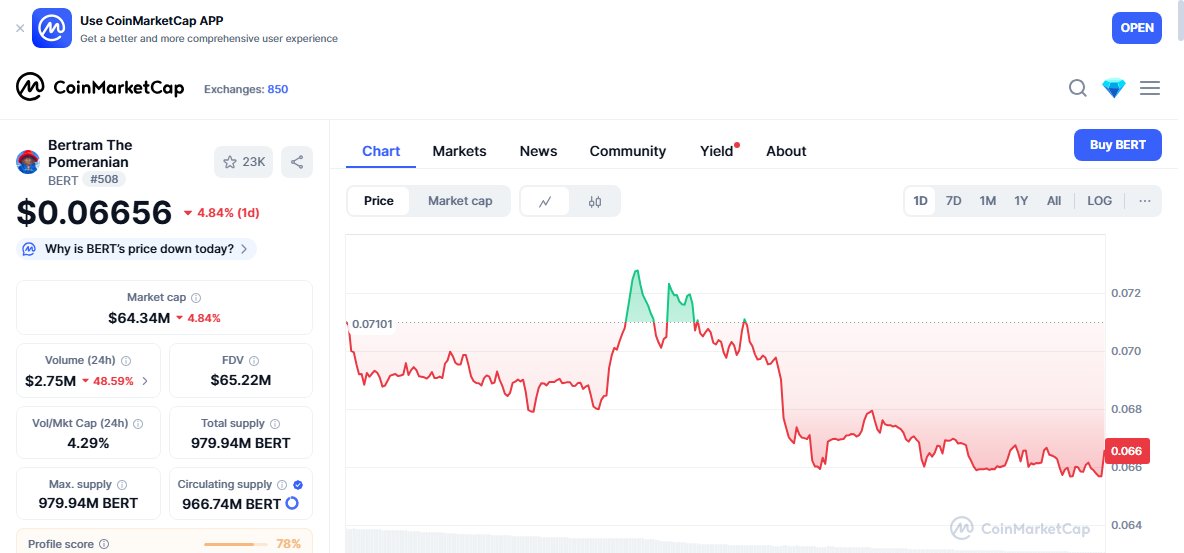Image resolution: width=1184 pixels, height=553 pixels.
Task: Set chart range to 7D
Action: pyautogui.click(x=954, y=201)
